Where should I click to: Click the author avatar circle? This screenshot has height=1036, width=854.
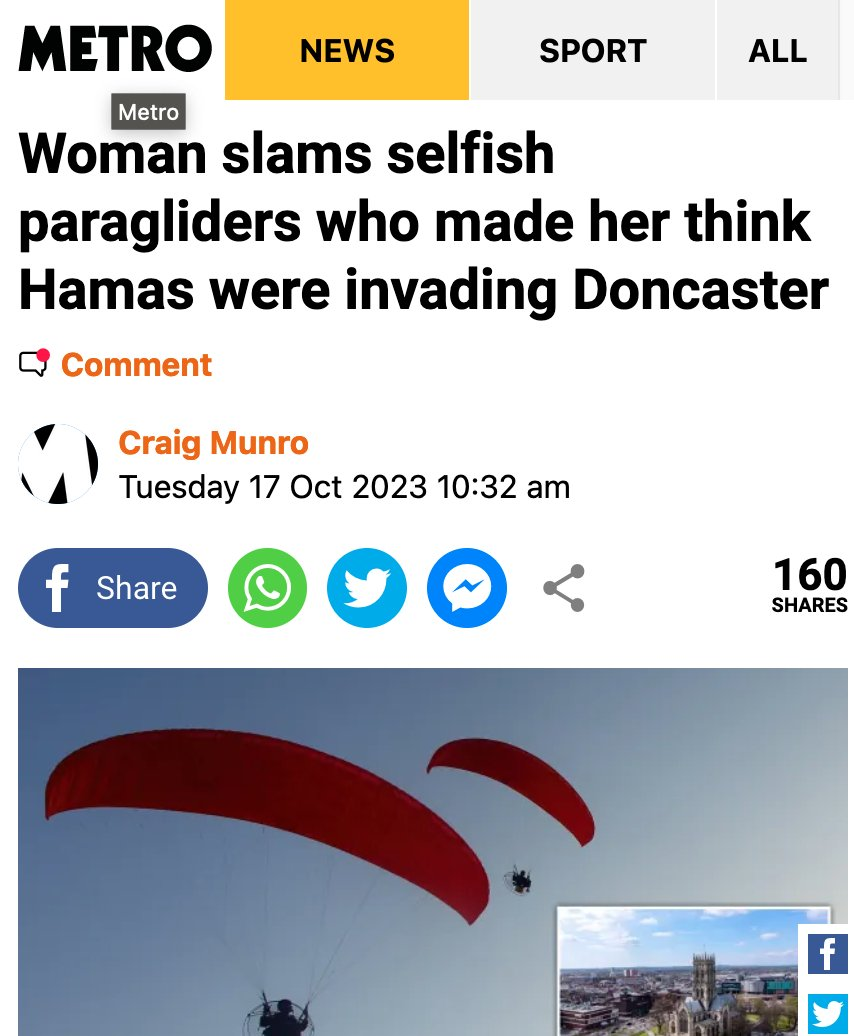click(x=58, y=464)
